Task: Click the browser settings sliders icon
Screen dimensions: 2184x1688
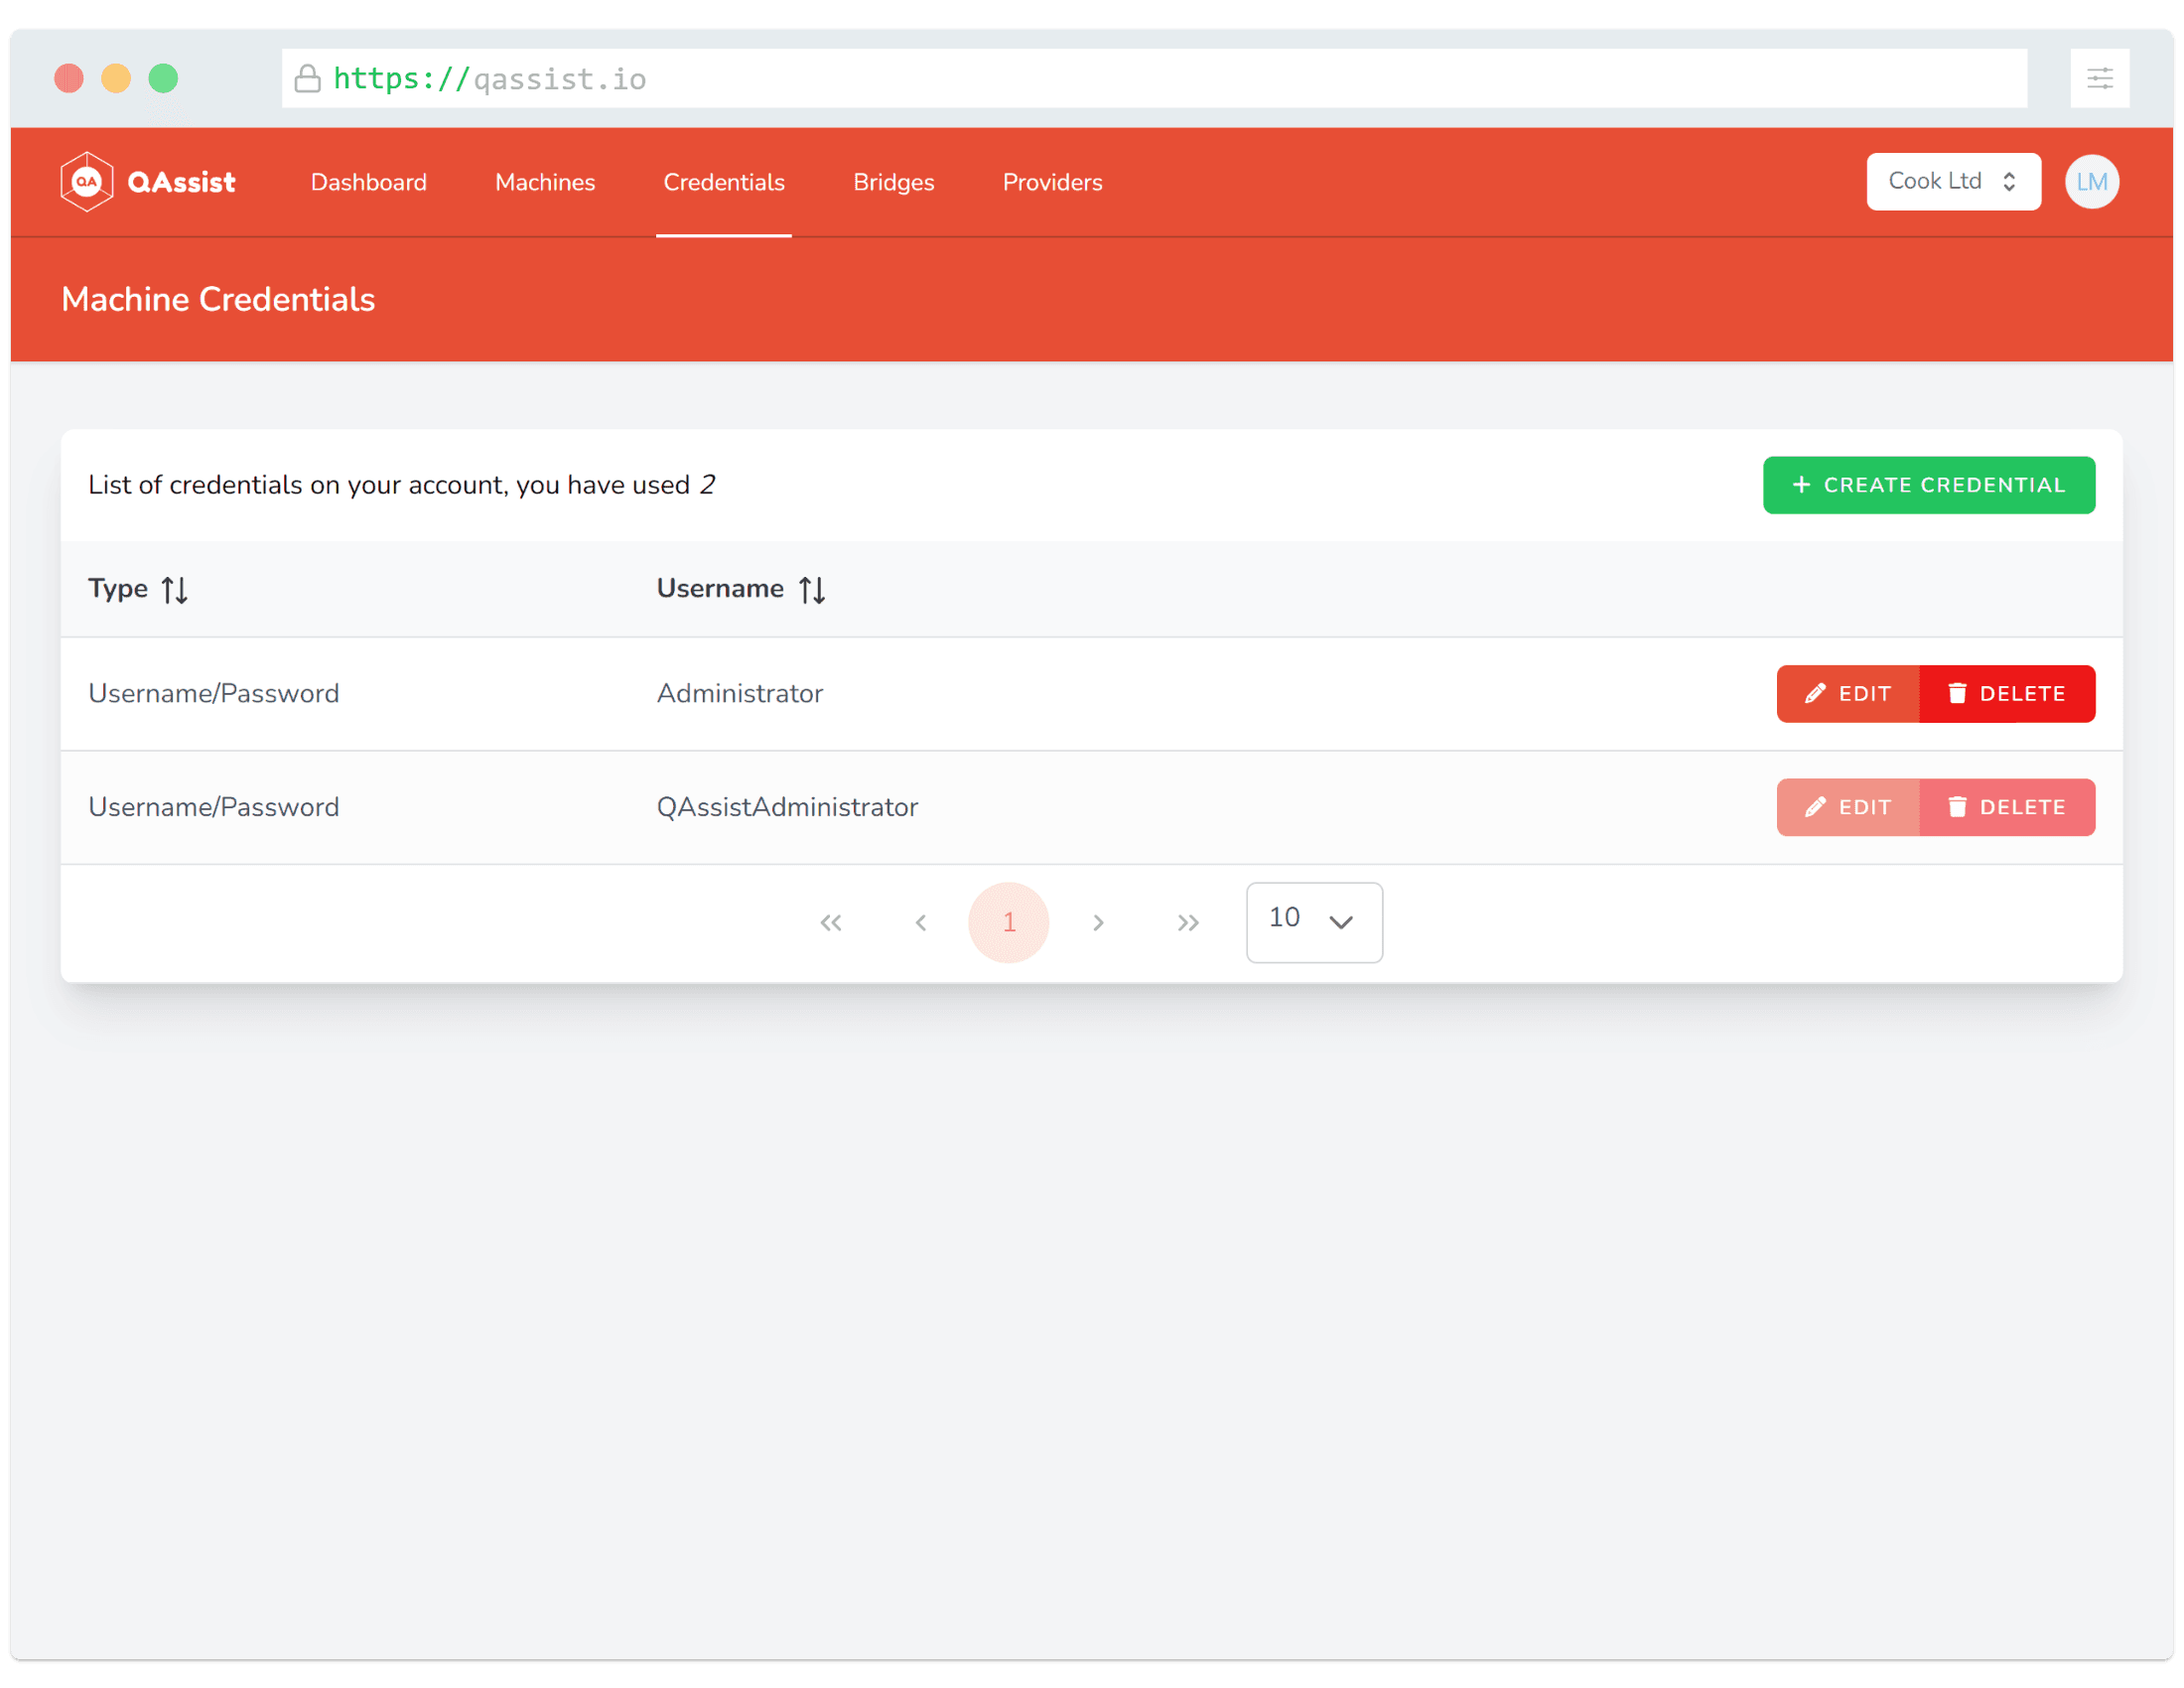Action: 2099,78
